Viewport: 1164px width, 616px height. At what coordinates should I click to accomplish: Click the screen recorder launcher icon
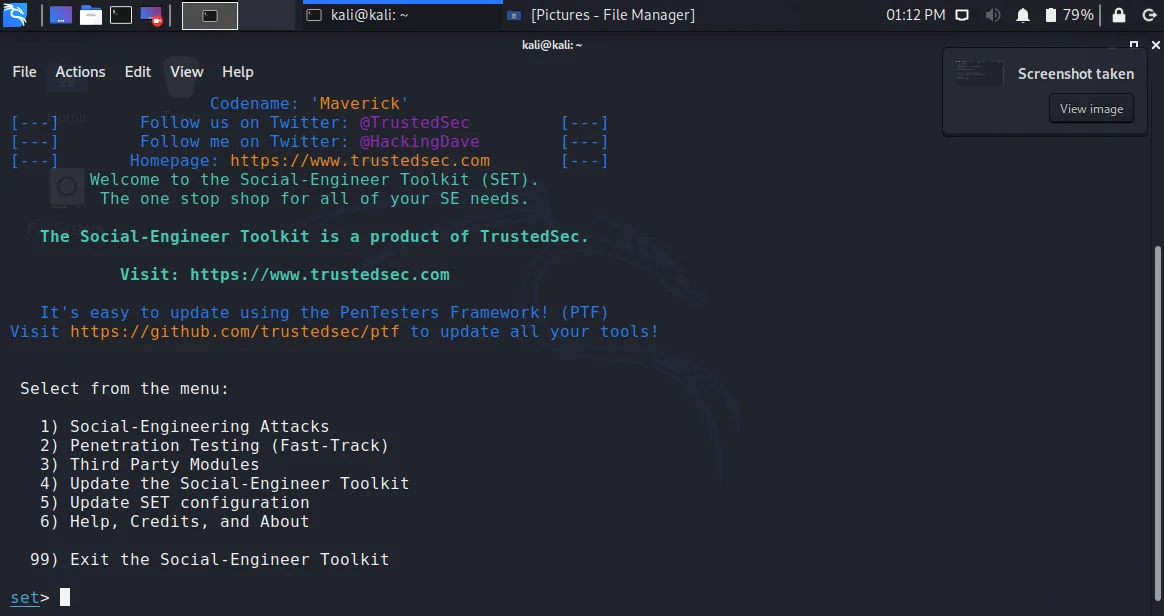(151, 15)
